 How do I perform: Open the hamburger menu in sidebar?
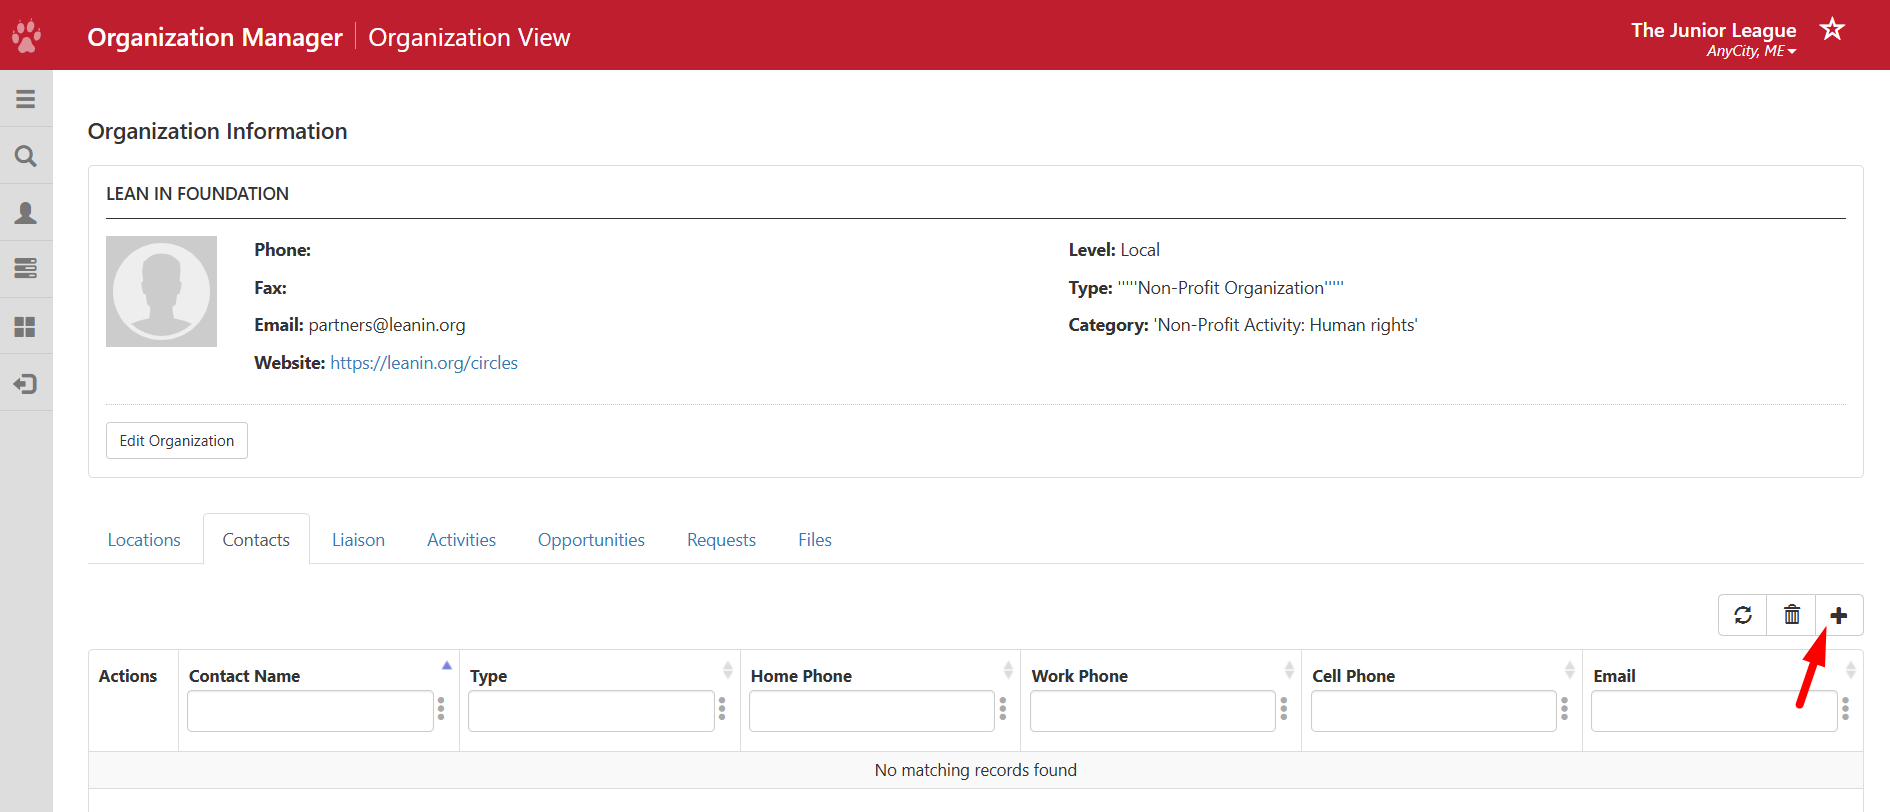26,99
